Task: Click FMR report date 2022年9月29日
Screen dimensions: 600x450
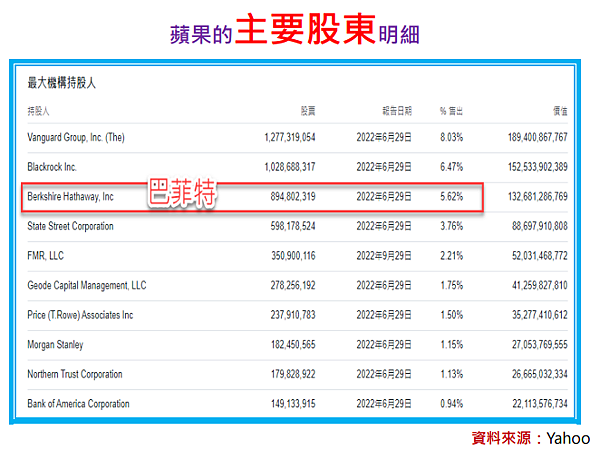Action: [x=384, y=256]
